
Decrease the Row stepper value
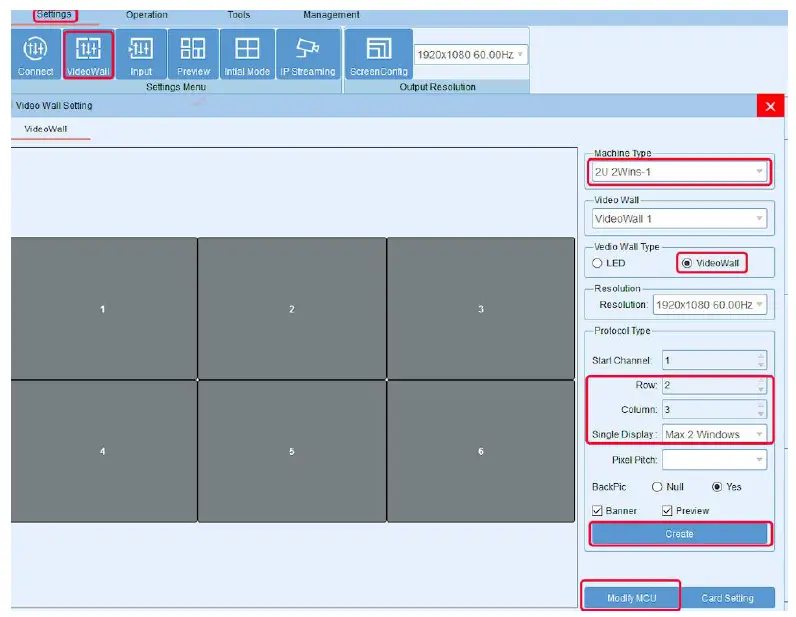coord(761,389)
